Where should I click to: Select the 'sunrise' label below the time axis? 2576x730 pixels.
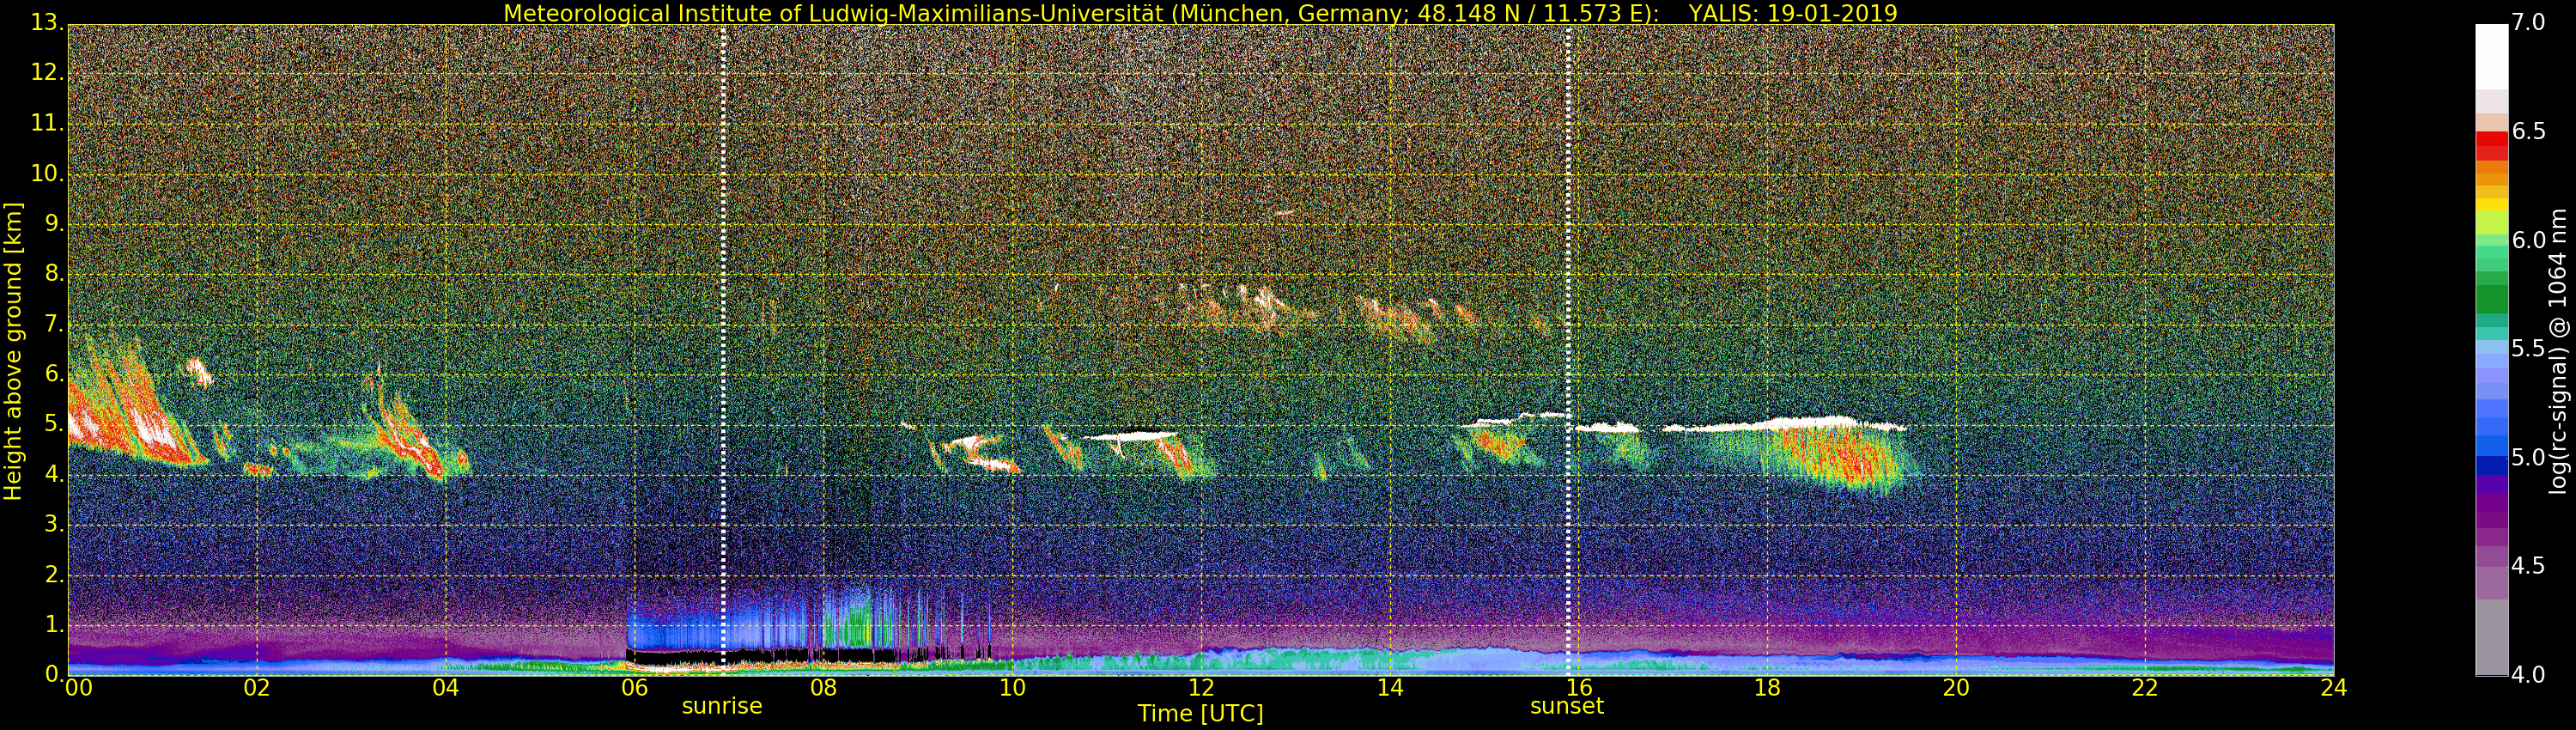click(x=722, y=706)
